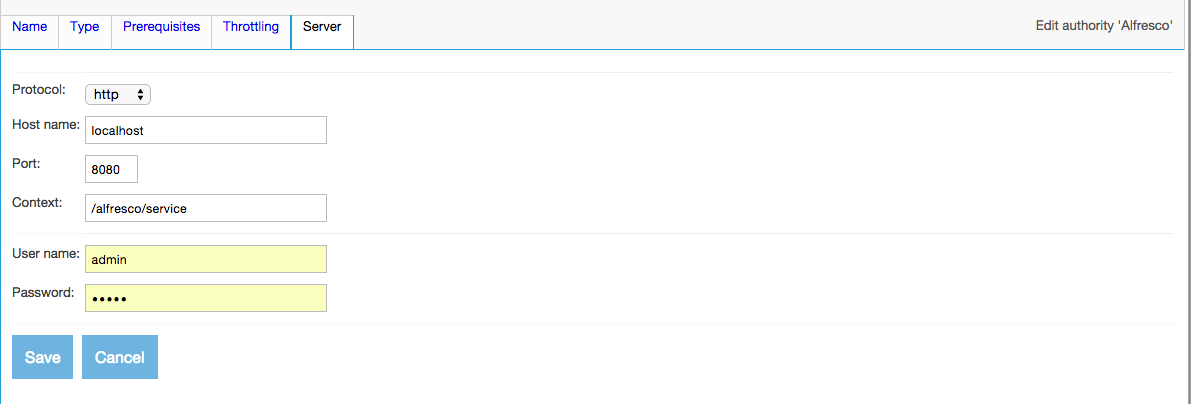Focus the Host name field containing localhost
The height and width of the screenshot is (404, 1191).
[206, 130]
